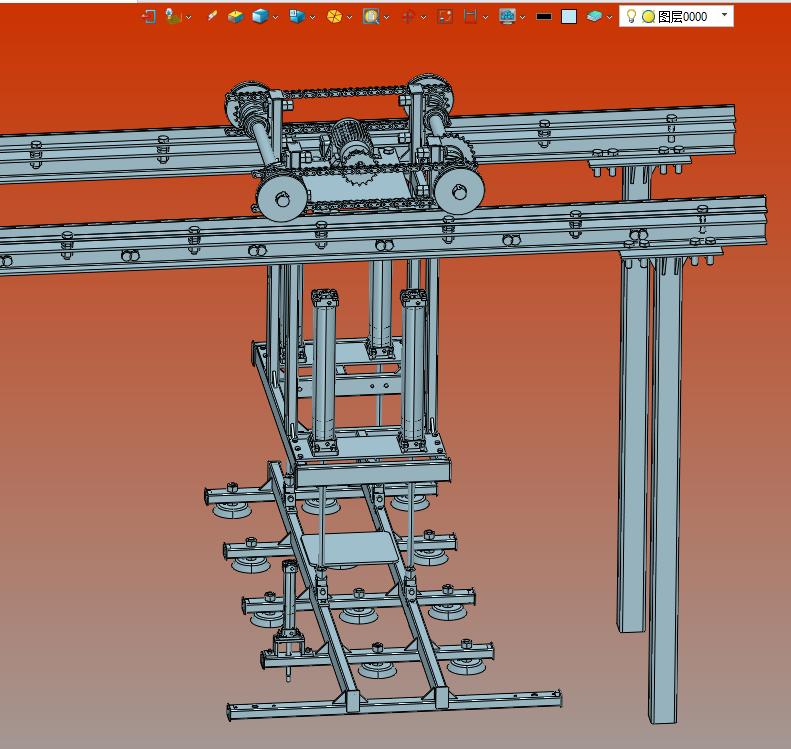Open the monitor display settings icon
Viewport: 791px width, 749px height.
point(507,17)
